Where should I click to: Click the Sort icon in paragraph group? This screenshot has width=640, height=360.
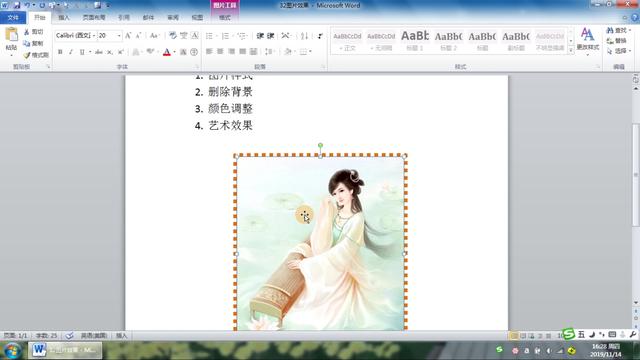click(x=304, y=36)
